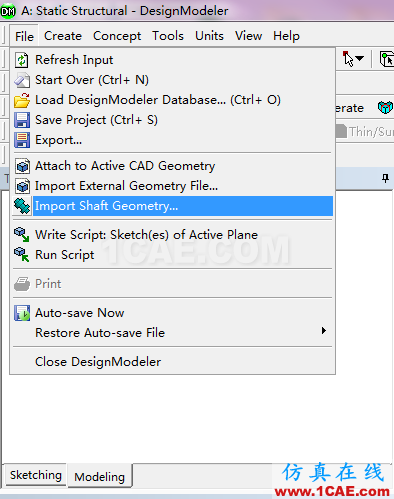Image resolution: width=394 pixels, height=499 pixels.
Task: Click the Import Shaft Geometry gear icon
Action: (x=22, y=206)
